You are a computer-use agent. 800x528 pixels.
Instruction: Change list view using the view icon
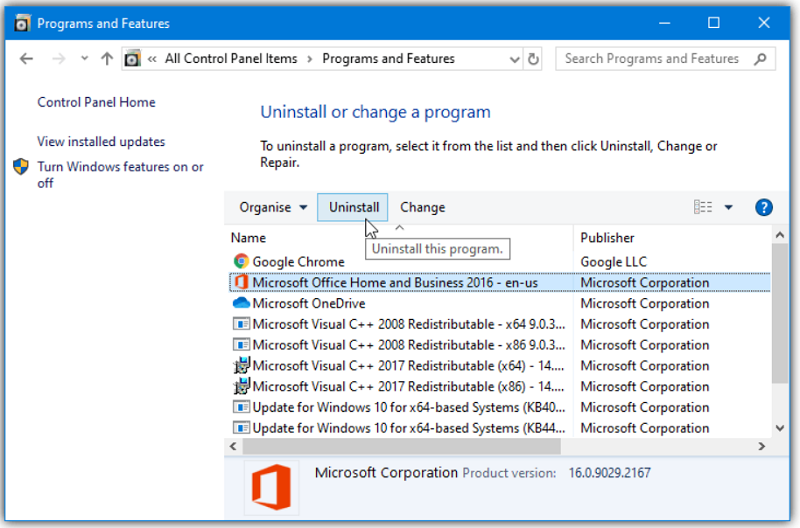(703, 208)
